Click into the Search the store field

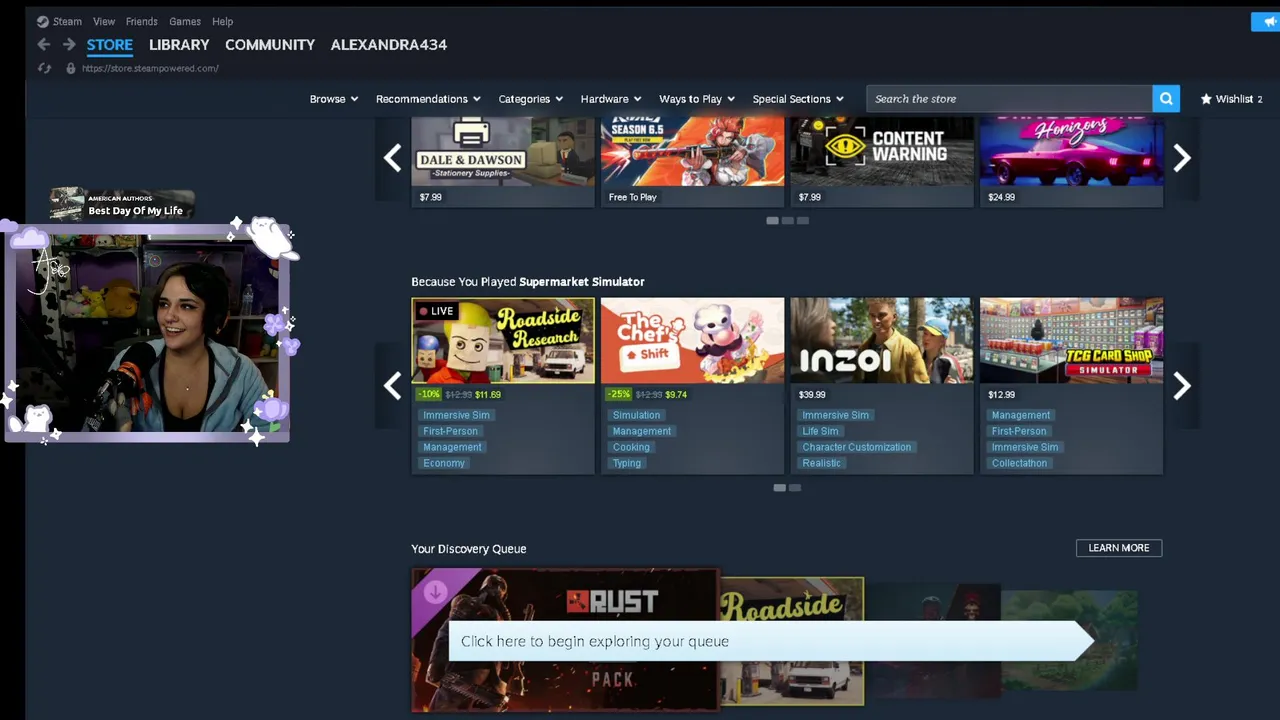[1009, 98]
